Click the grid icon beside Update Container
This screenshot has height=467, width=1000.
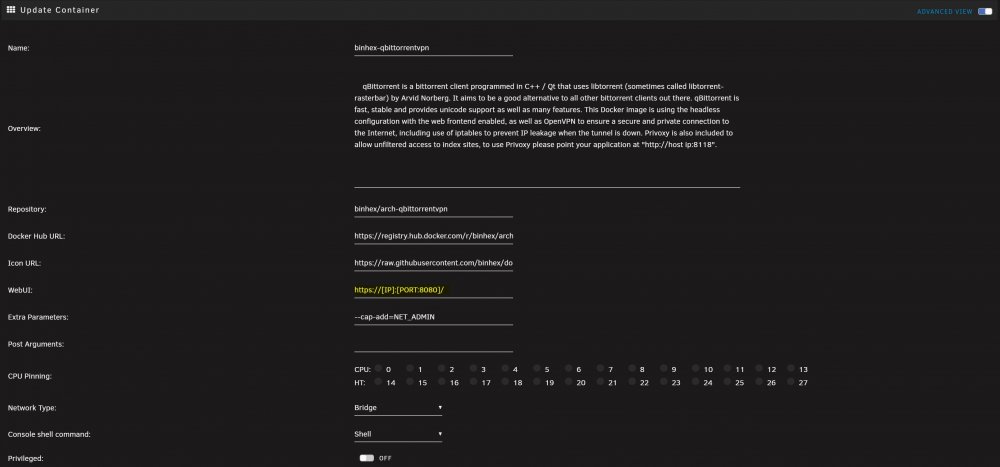click(x=11, y=10)
